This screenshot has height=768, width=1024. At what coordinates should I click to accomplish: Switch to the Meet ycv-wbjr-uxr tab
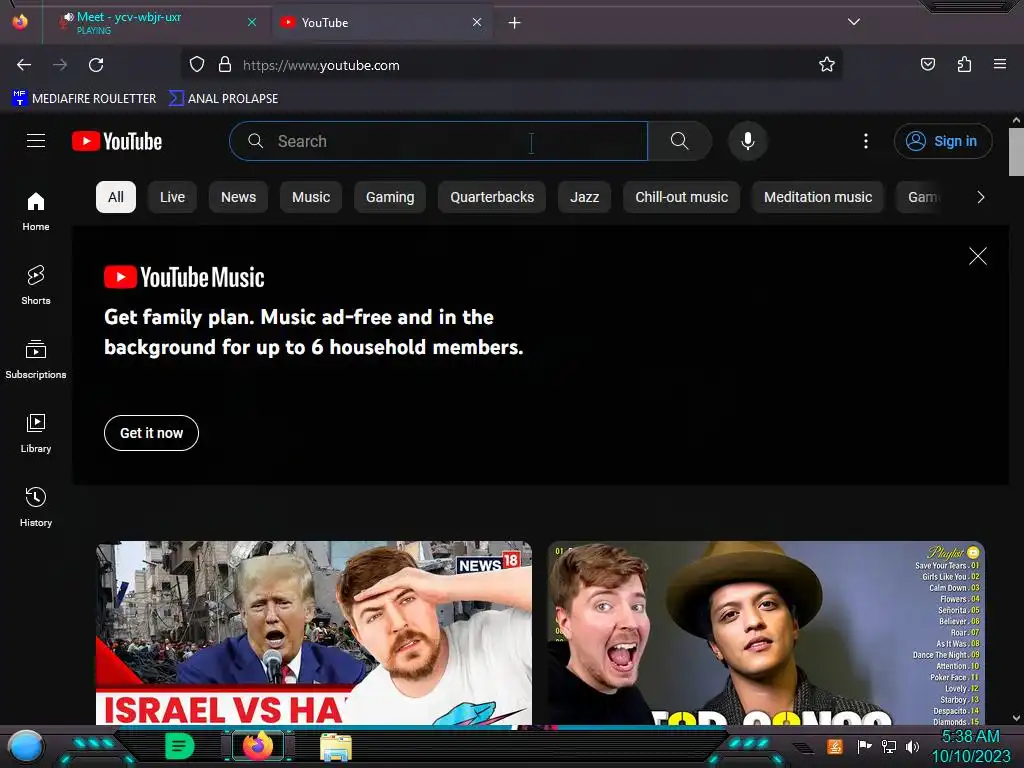155,23
